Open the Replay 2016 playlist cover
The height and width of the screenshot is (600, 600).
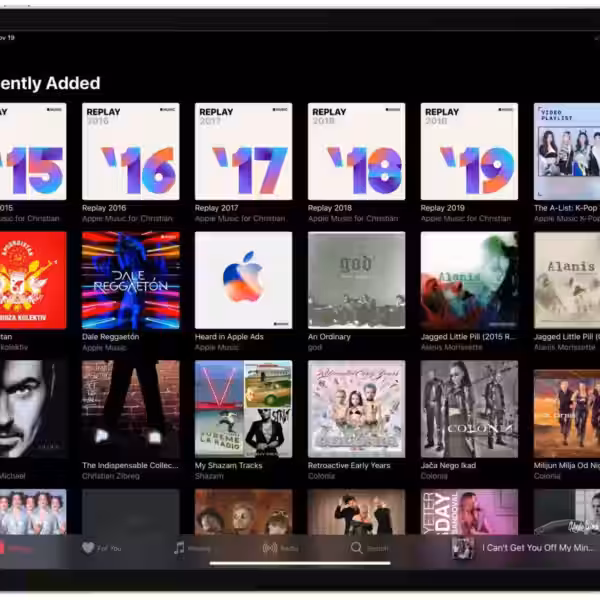pyautogui.click(x=130, y=152)
